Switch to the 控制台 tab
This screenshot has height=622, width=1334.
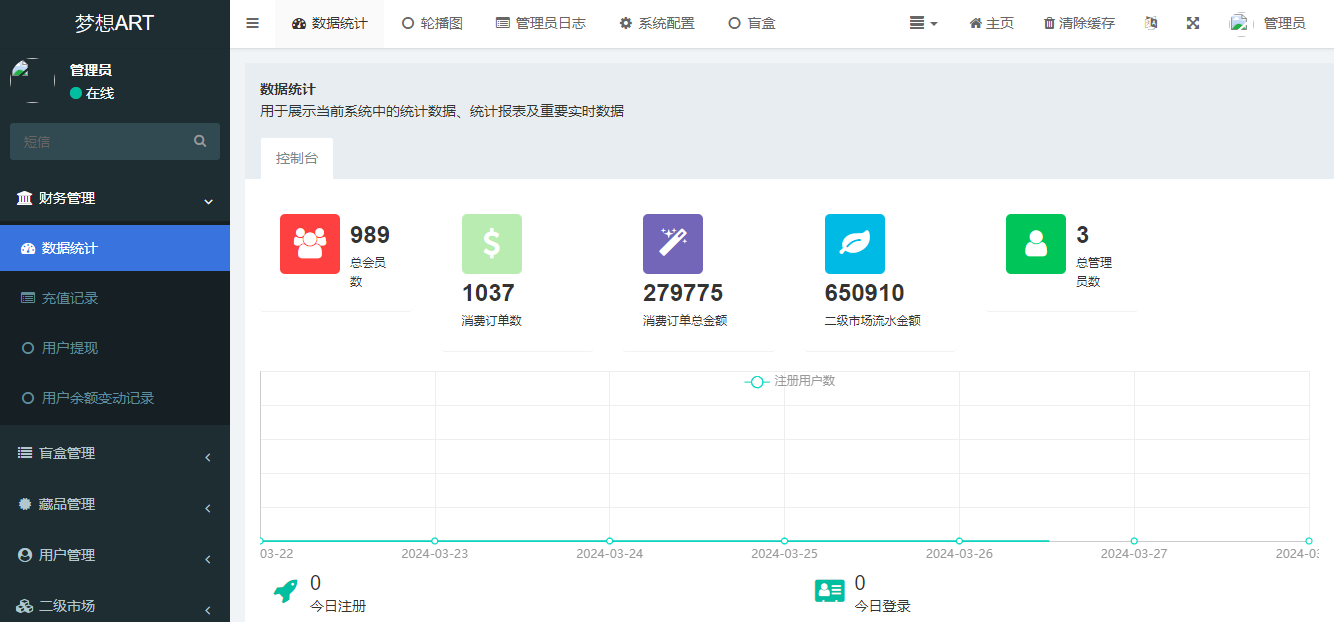(296, 158)
